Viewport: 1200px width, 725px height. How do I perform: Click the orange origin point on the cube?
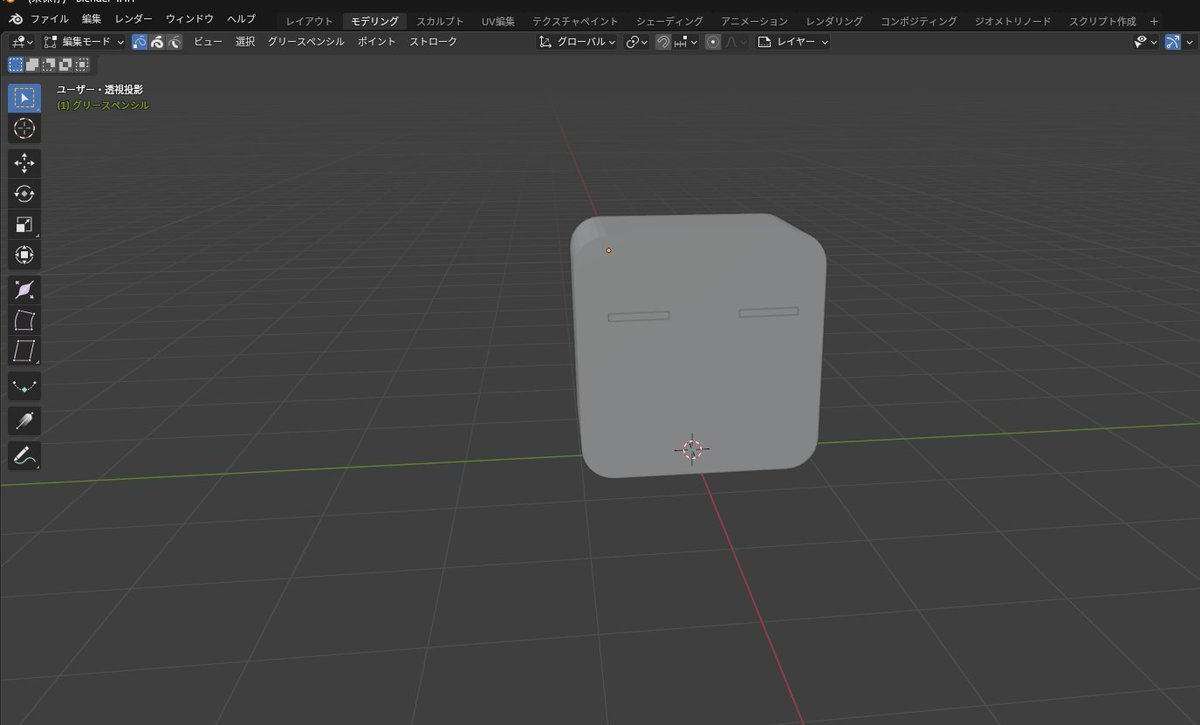coord(608,250)
